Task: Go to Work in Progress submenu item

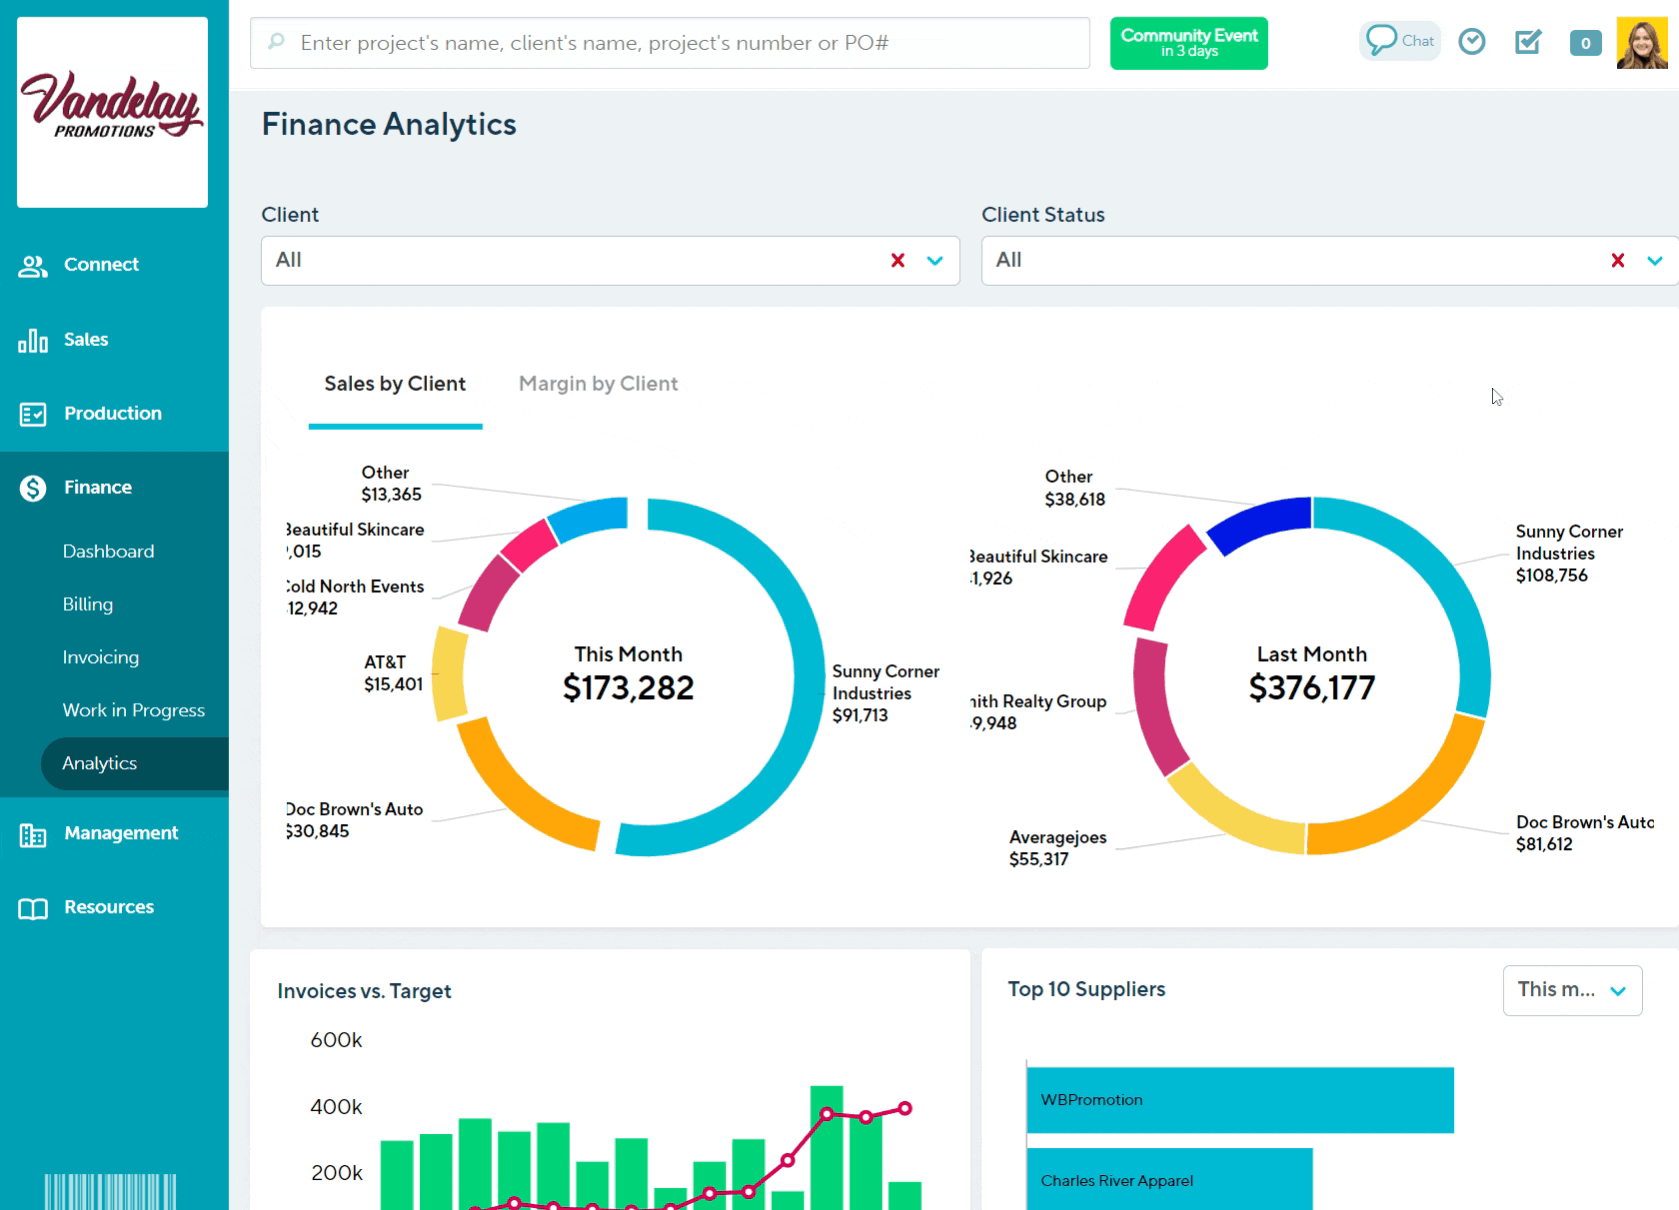Action: (133, 710)
